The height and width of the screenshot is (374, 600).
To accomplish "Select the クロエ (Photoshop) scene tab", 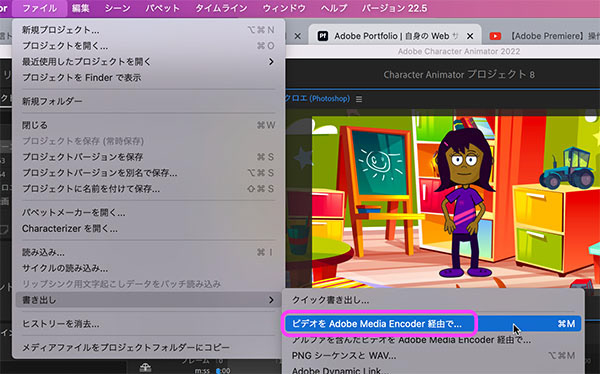I will [317, 99].
